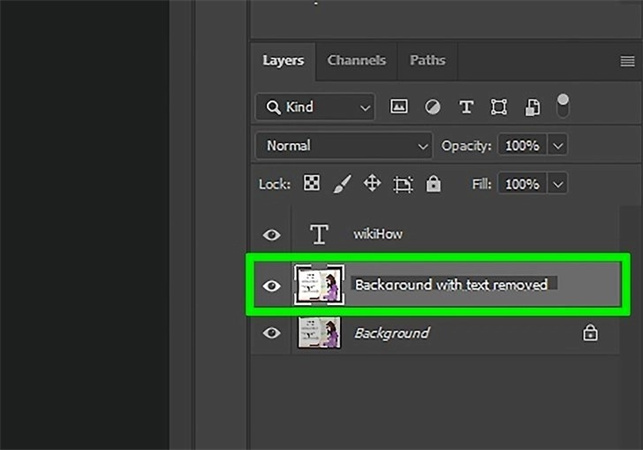Hide the Background layer
This screenshot has width=643, height=450.
pyautogui.click(x=271, y=333)
